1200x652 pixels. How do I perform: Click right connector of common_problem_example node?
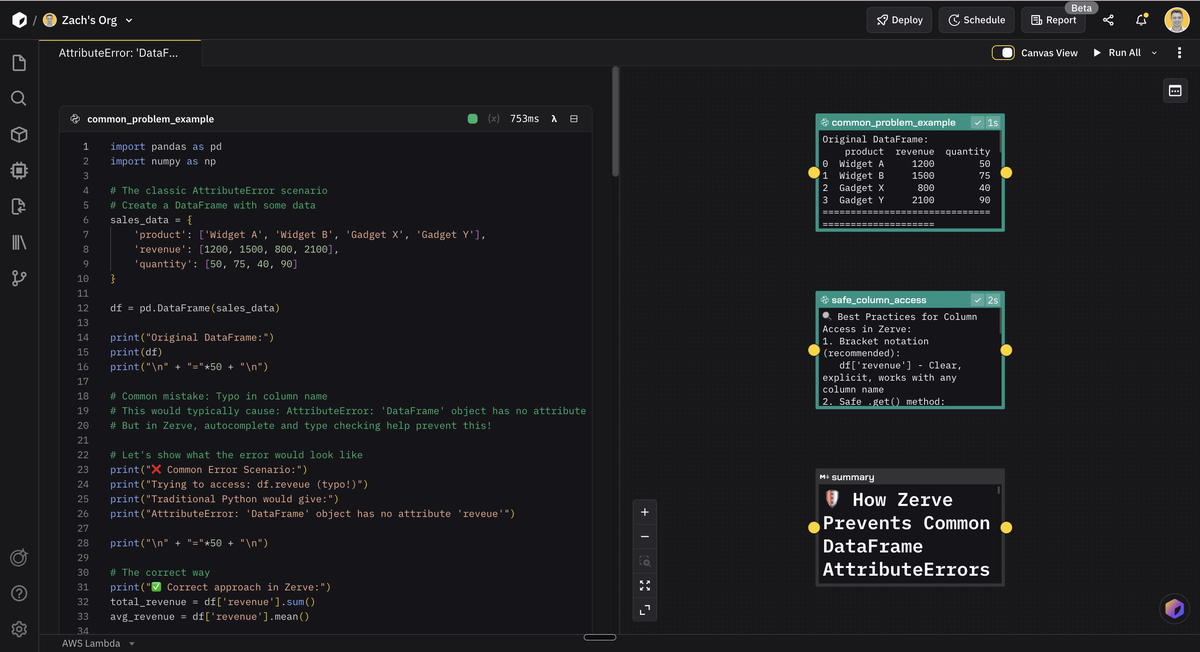[1006, 173]
